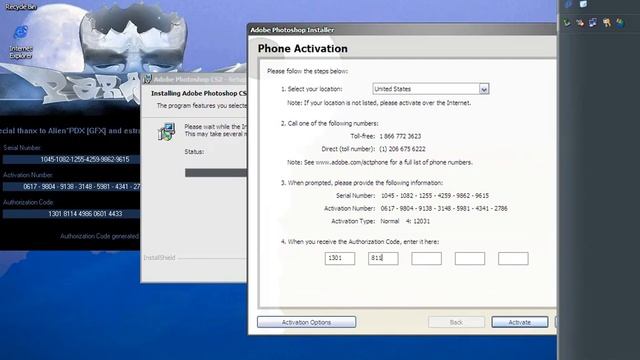The width and height of the screenshot is (640, 360).
Task: Click 'Authorization Code generated' text in keygen
Action: pyautogui.click(x=100, y=236)
